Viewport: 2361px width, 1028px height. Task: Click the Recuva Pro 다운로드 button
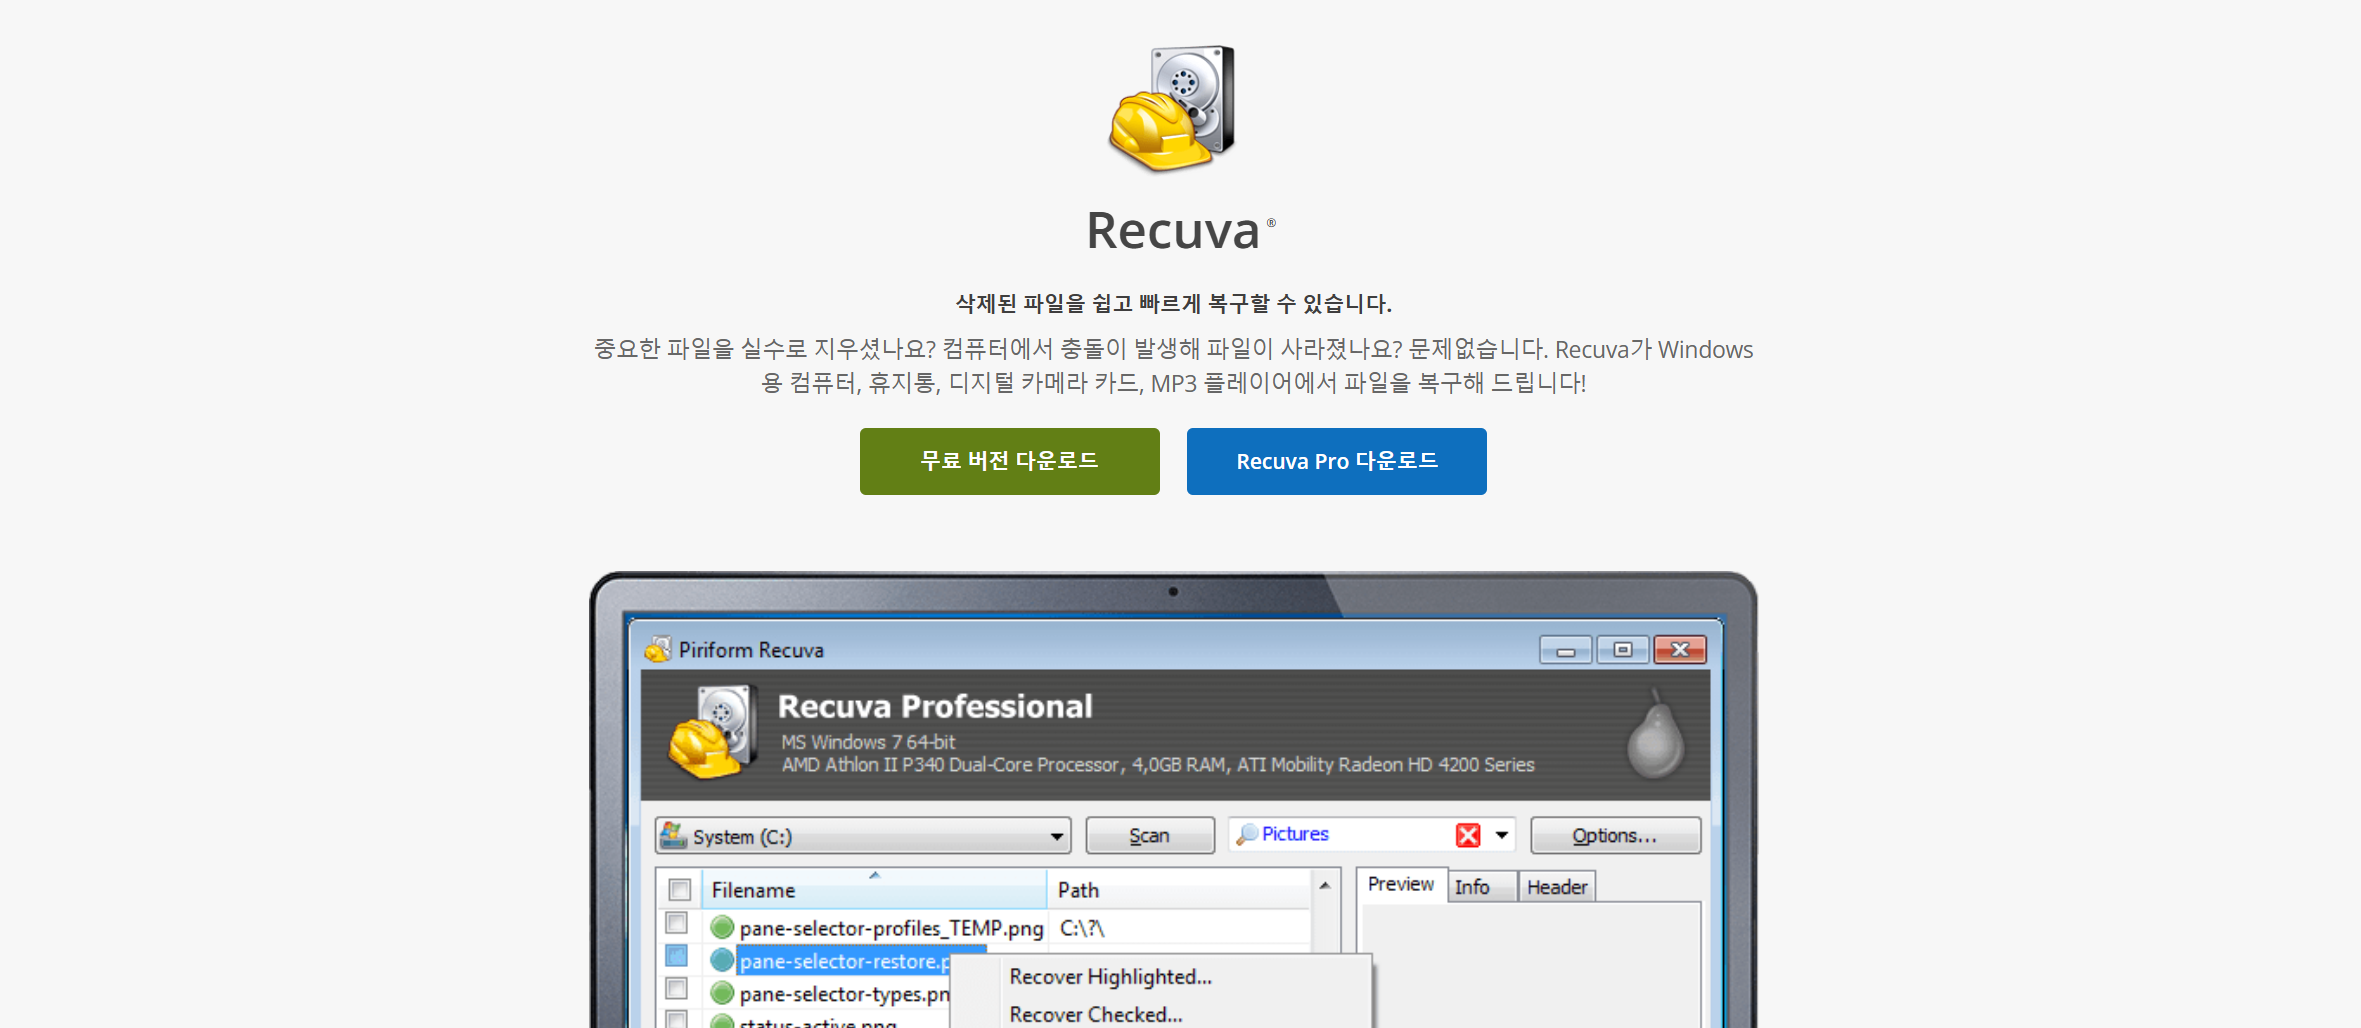coord(1336,461)
